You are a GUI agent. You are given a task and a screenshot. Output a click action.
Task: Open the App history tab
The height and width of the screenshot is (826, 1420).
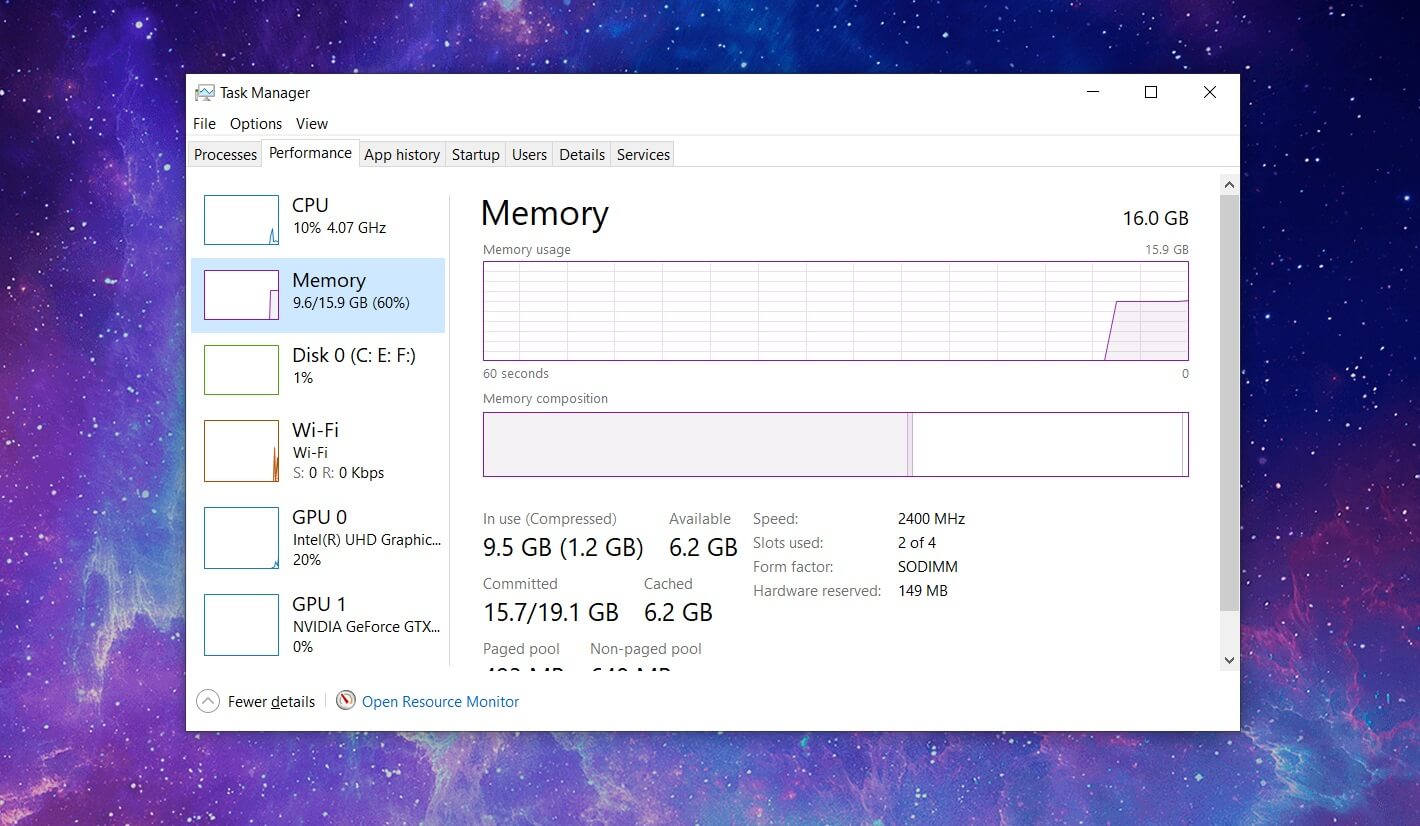coord(401,154)
